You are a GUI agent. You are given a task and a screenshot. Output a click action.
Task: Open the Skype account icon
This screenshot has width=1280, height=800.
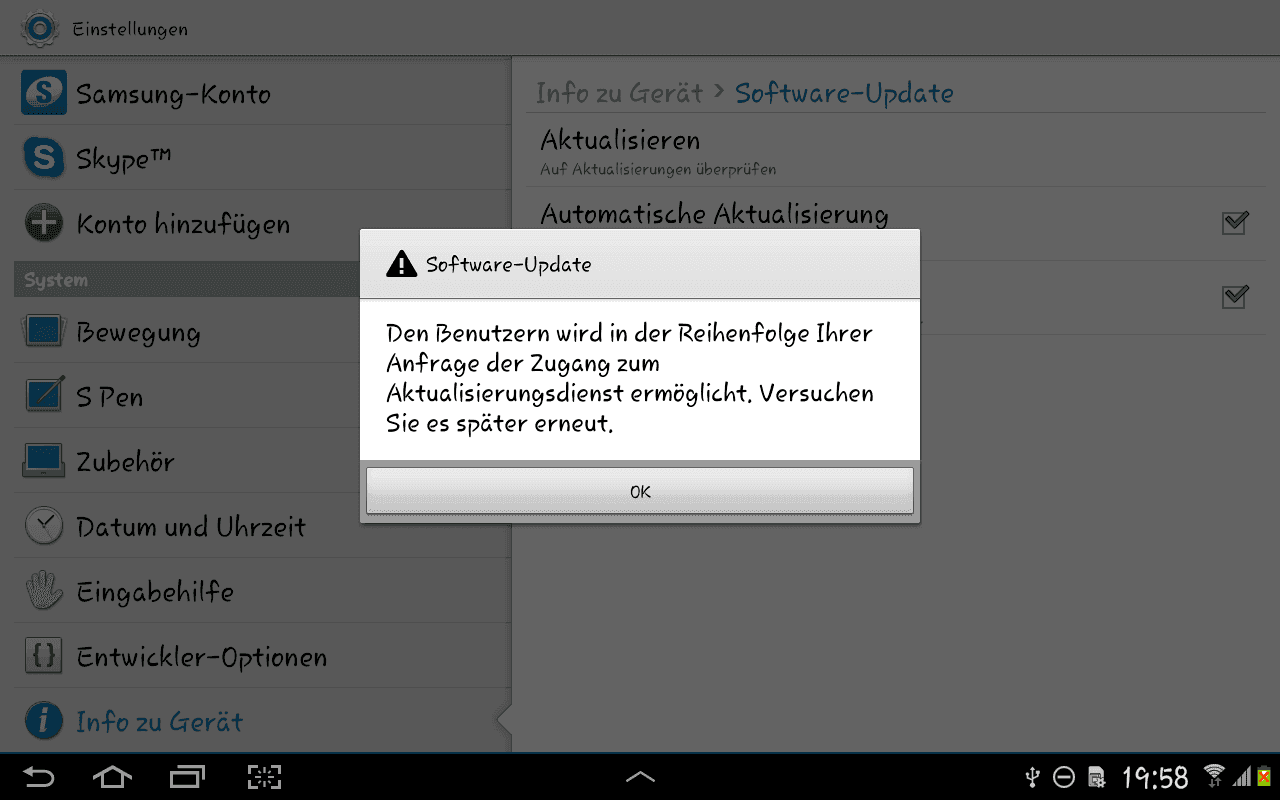coord(43,158)
